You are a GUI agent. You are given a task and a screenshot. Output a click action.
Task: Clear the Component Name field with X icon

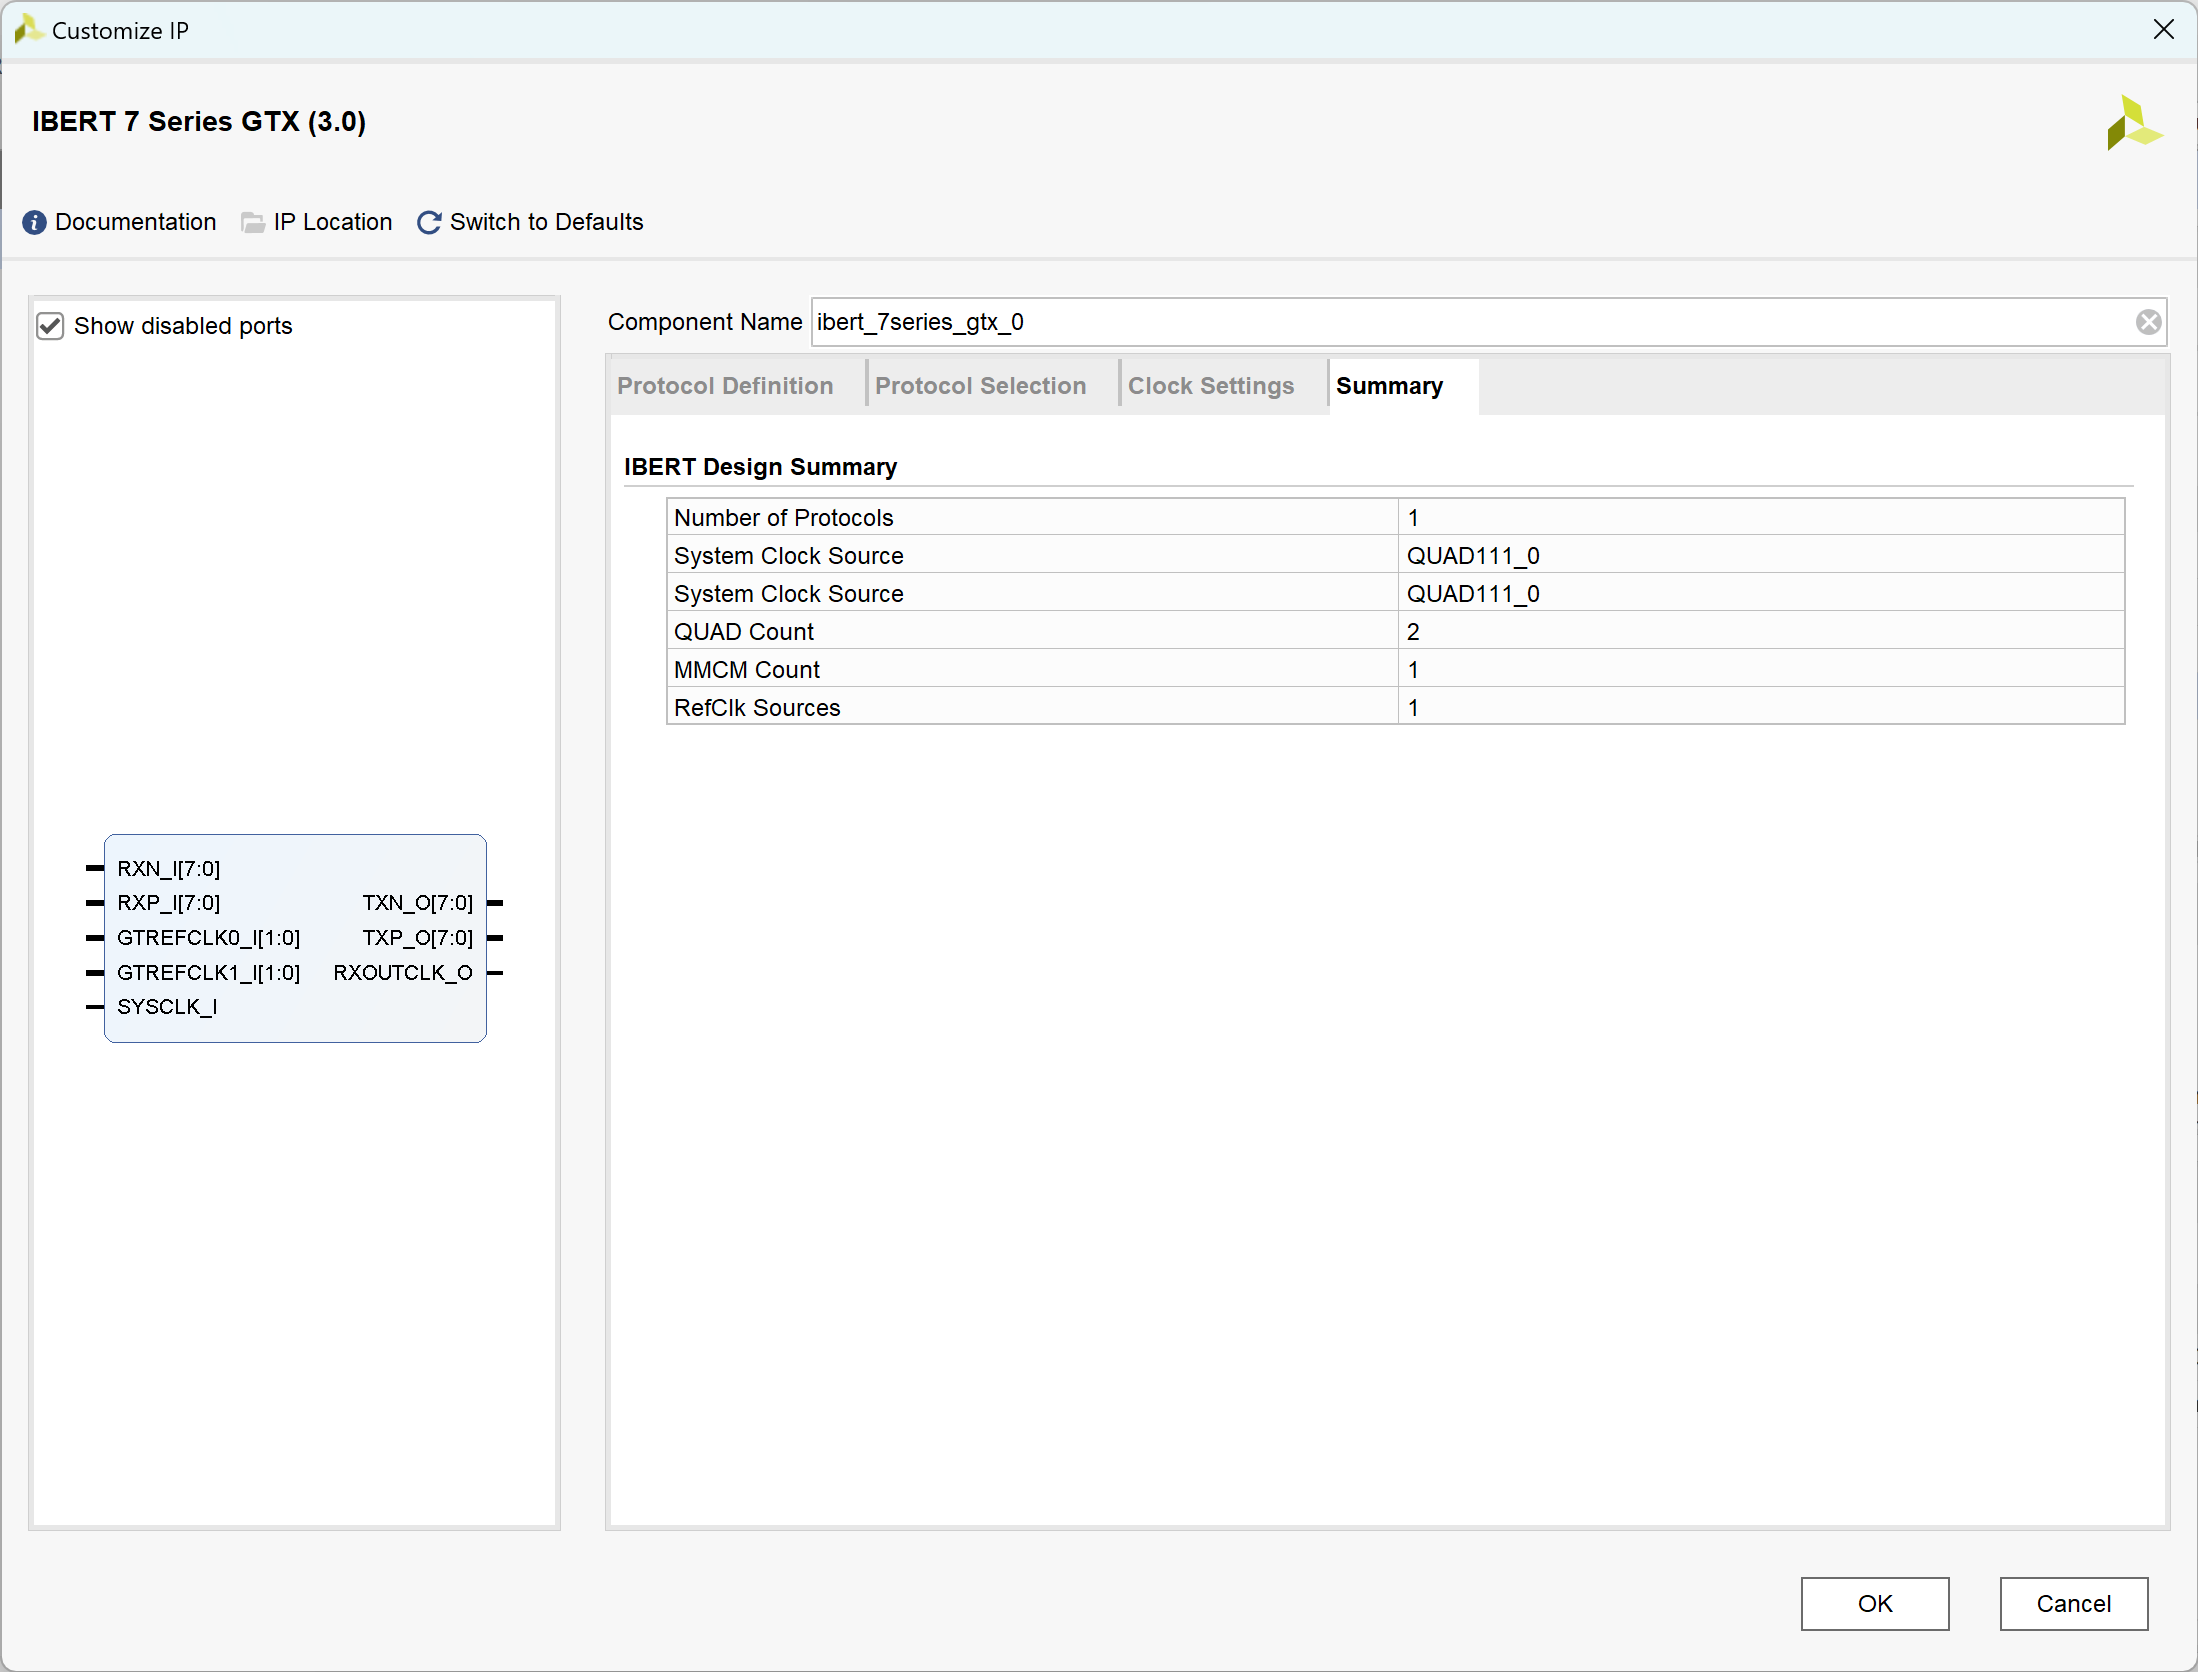coord(2148,322)
